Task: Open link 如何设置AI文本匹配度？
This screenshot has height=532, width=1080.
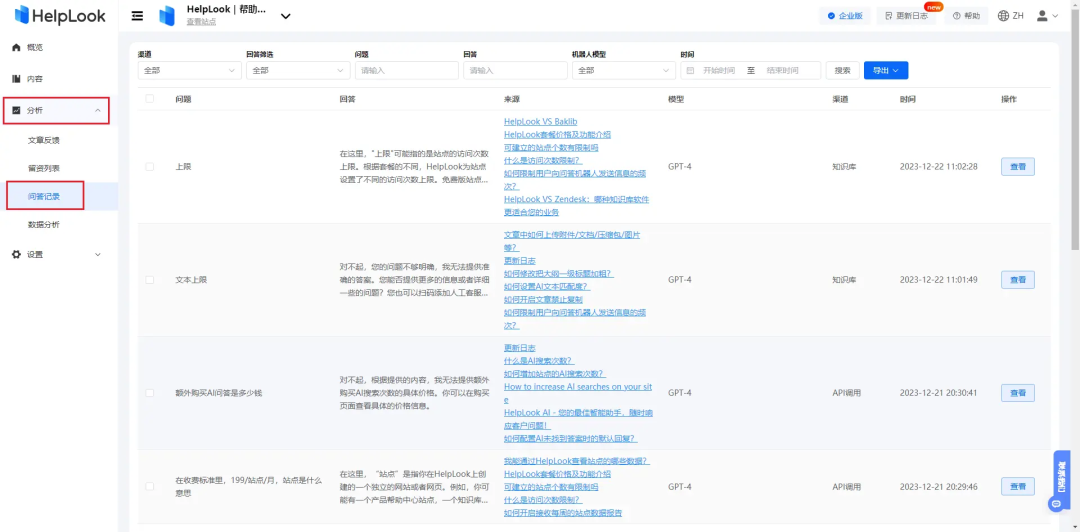Action: click(547, 287)
